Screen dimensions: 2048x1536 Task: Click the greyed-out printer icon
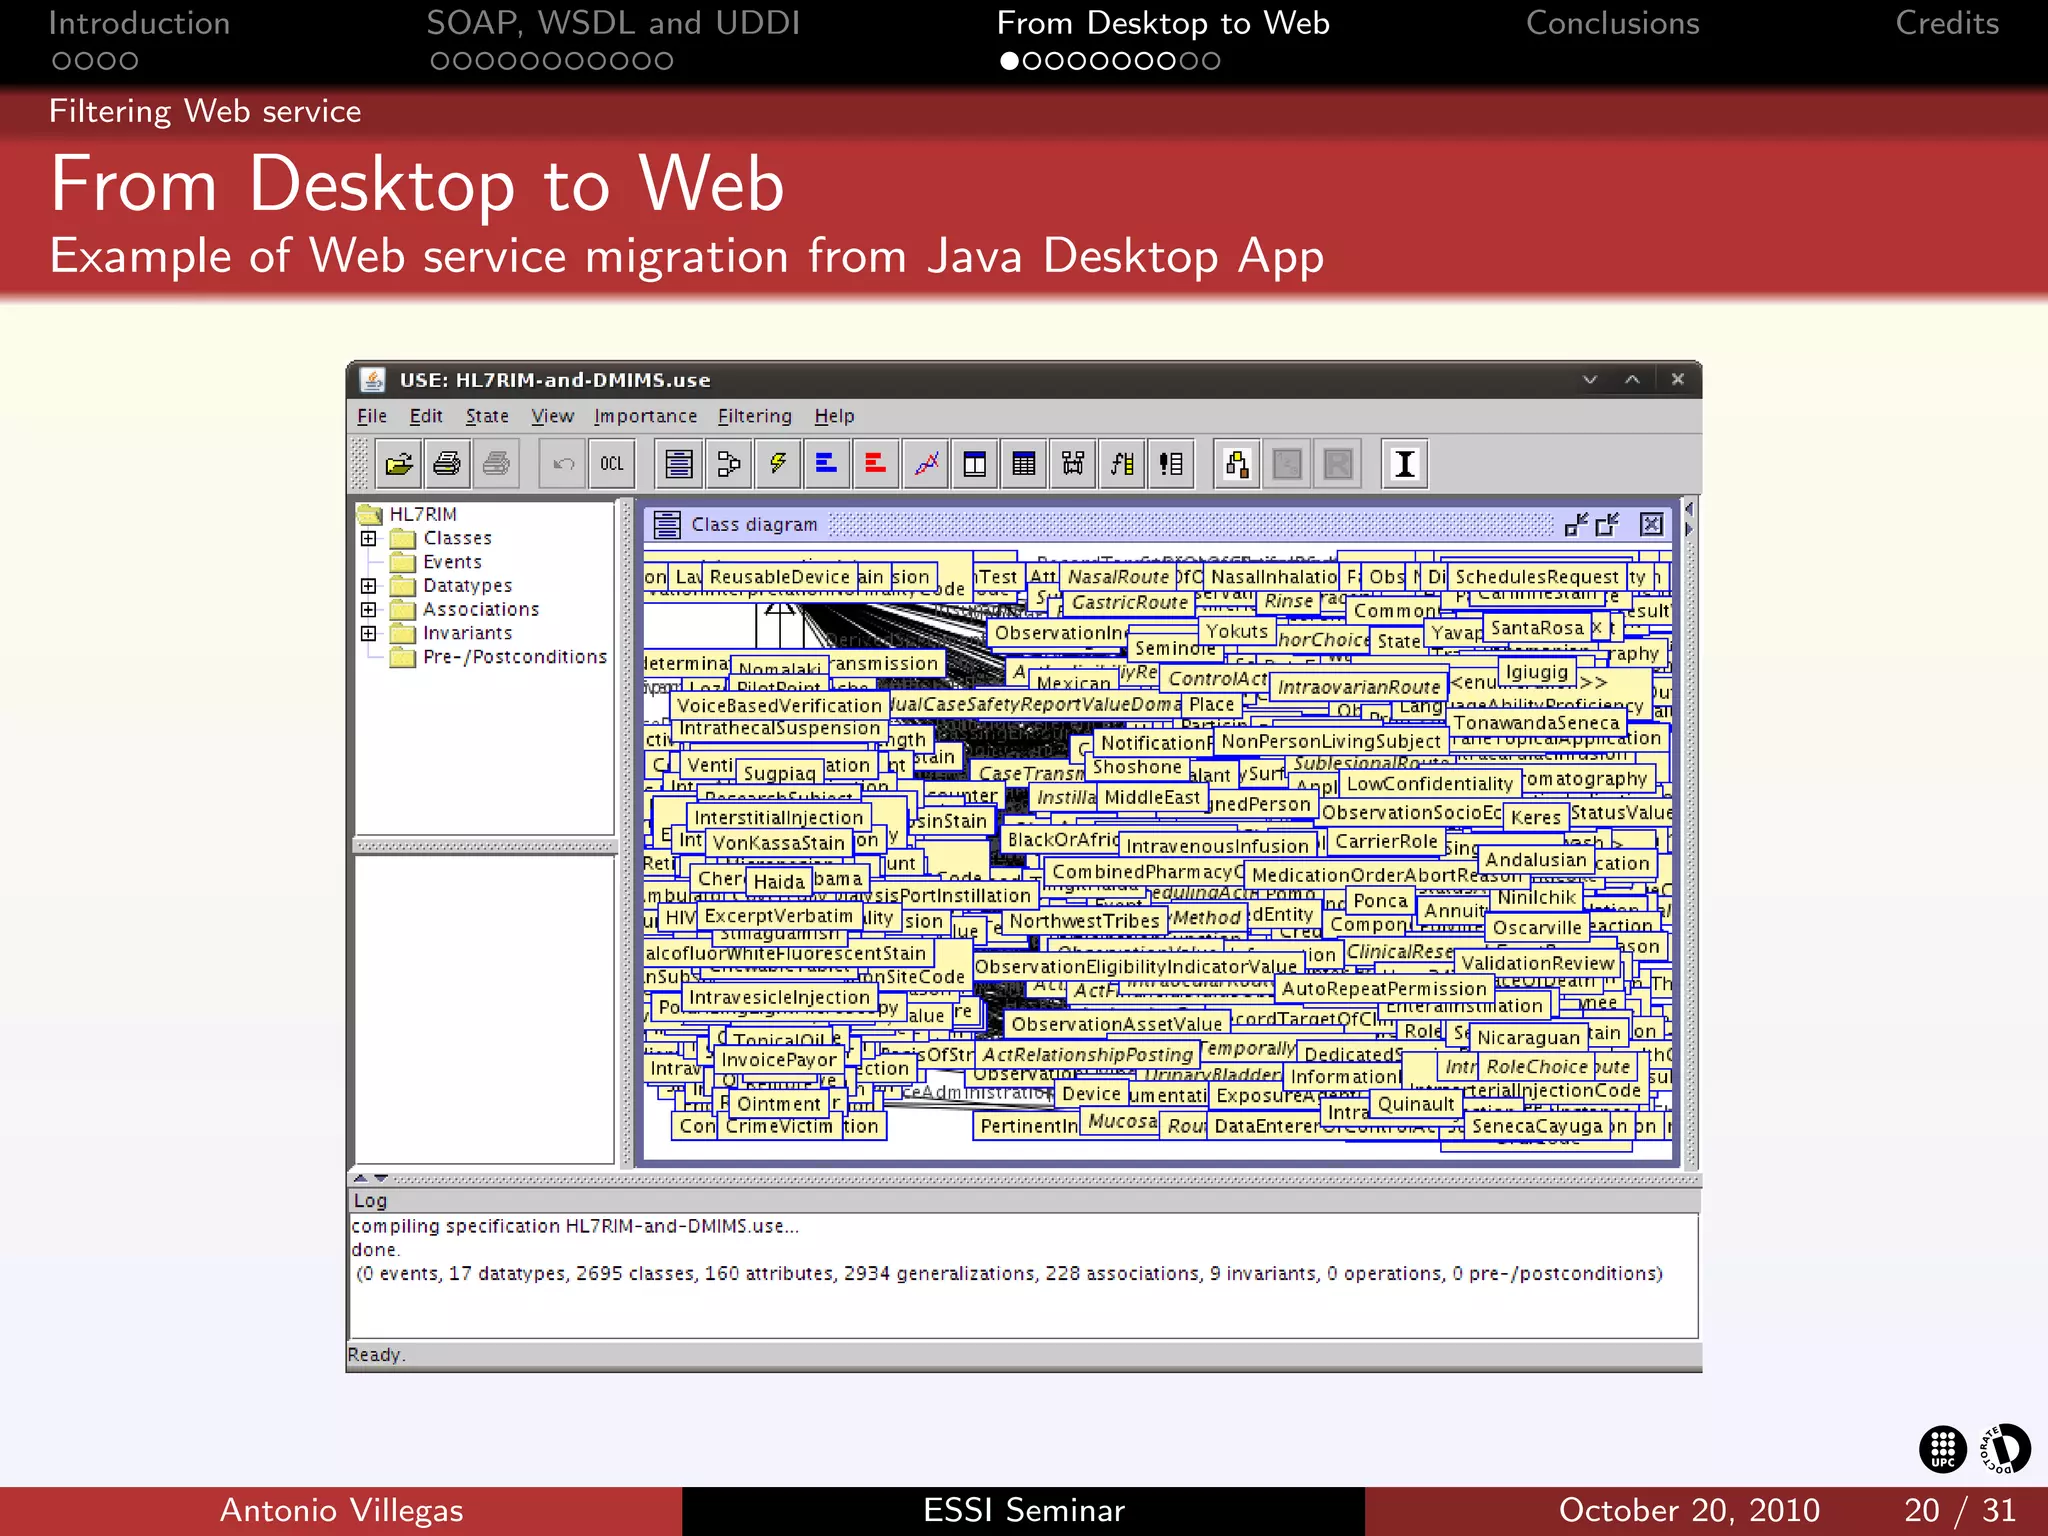click(x=496, y=464)
